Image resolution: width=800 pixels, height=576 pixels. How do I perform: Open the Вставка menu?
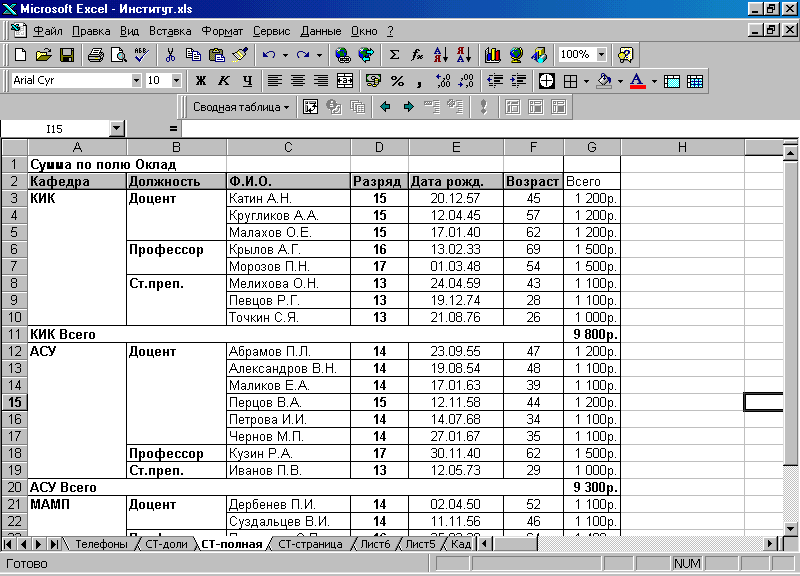point(170,31)
